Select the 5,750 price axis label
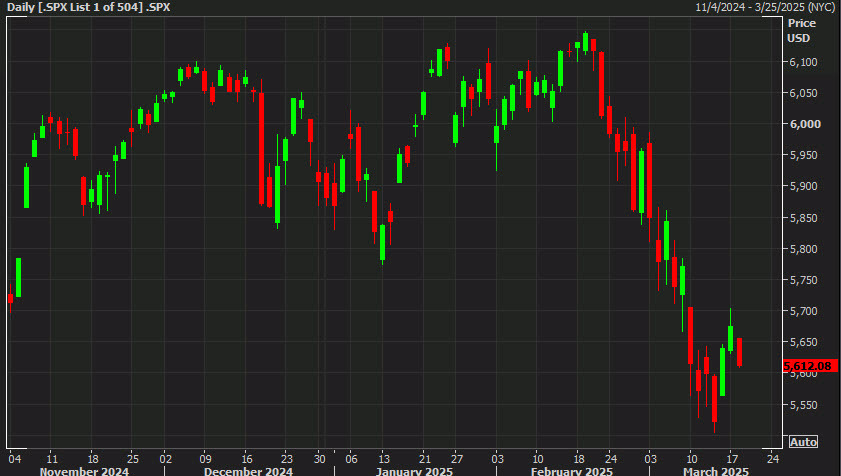 coord(803,280)
